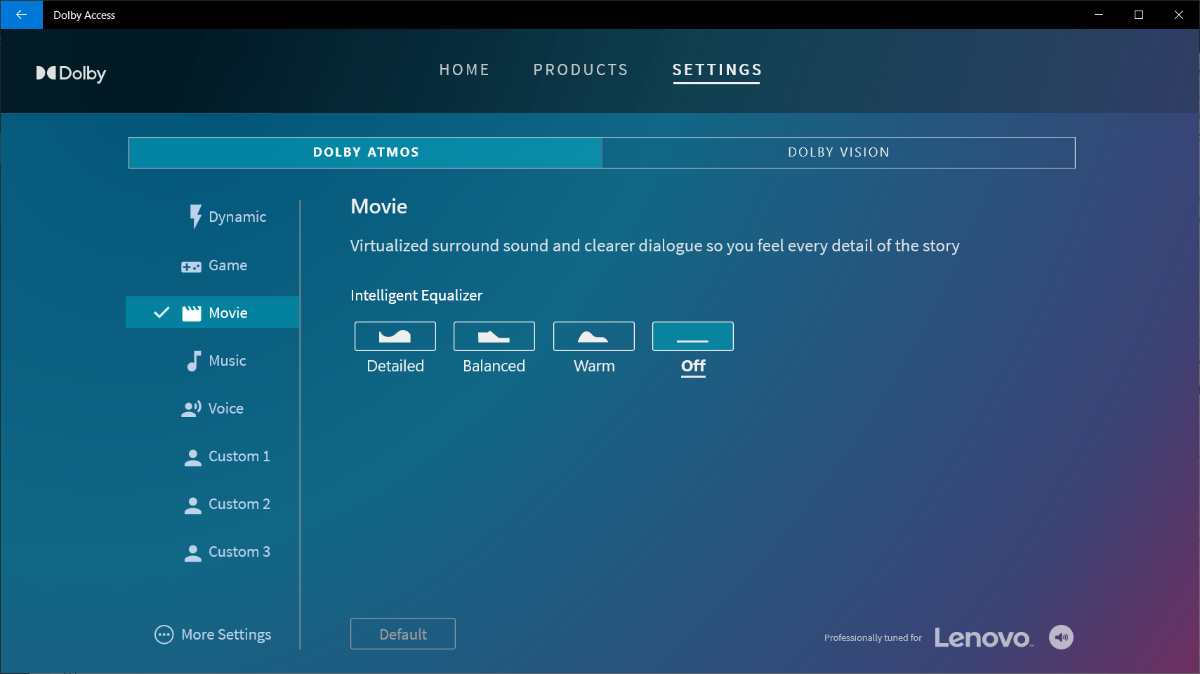This screenshot has height=674, width=1200.
Task: Click the speaker icon beside Lenovo
Action: (x=1061, y=637)
